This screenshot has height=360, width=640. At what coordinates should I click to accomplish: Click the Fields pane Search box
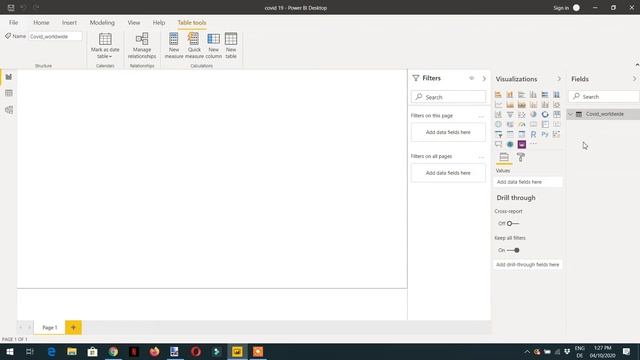(604, 97)
